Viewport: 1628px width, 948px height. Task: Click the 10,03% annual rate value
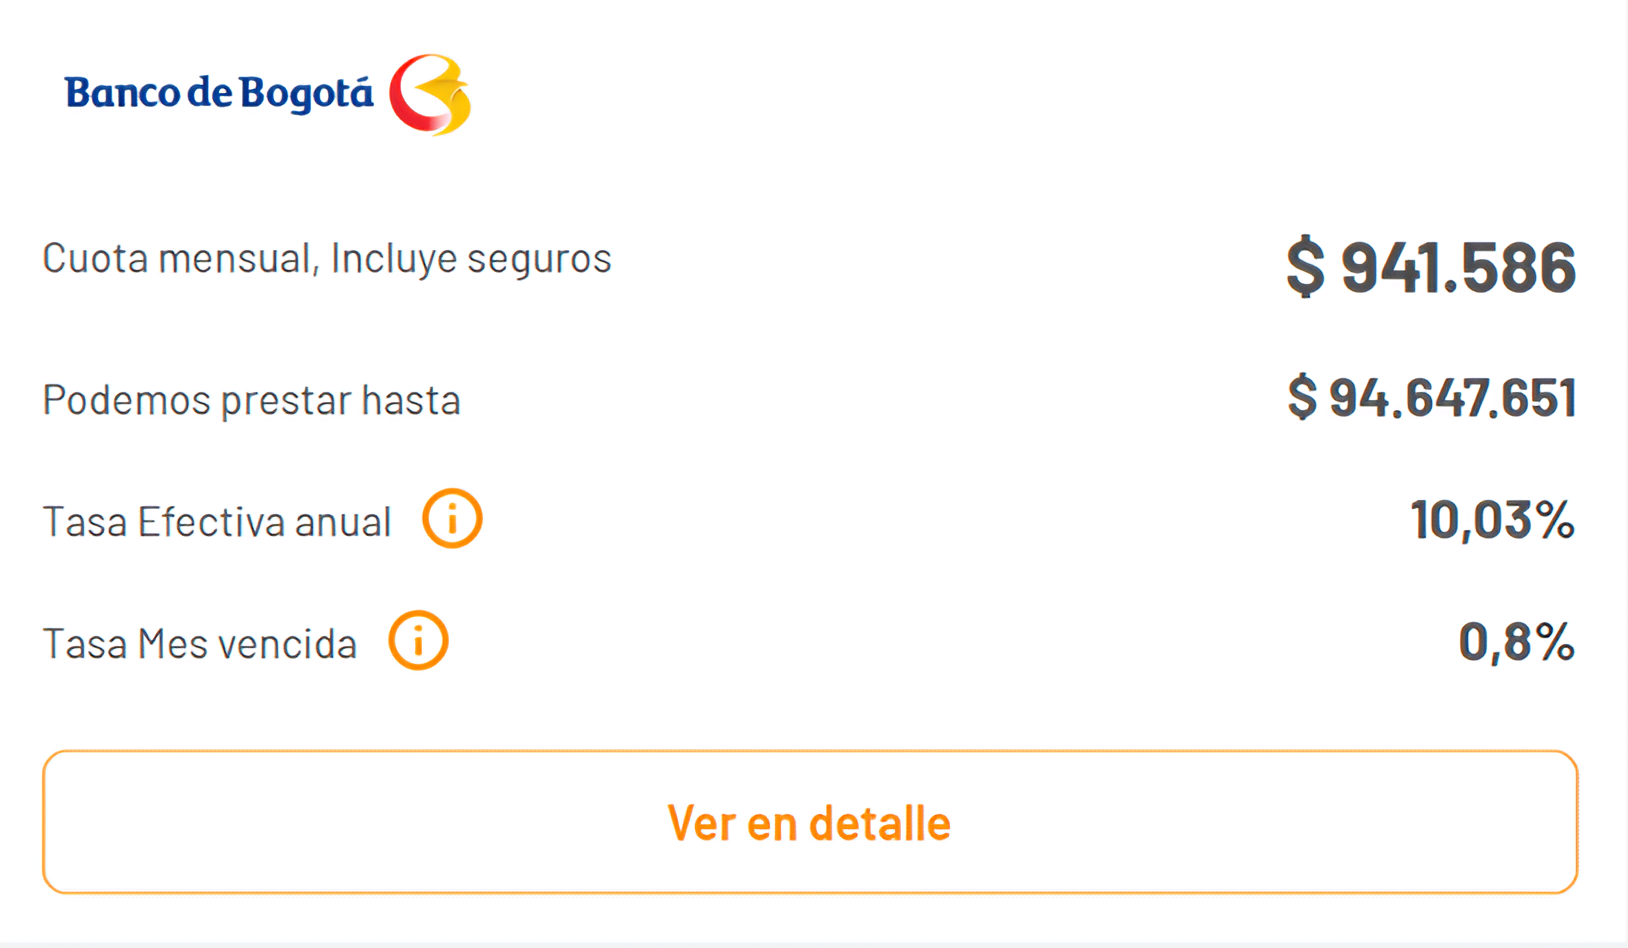(1492, 520)
